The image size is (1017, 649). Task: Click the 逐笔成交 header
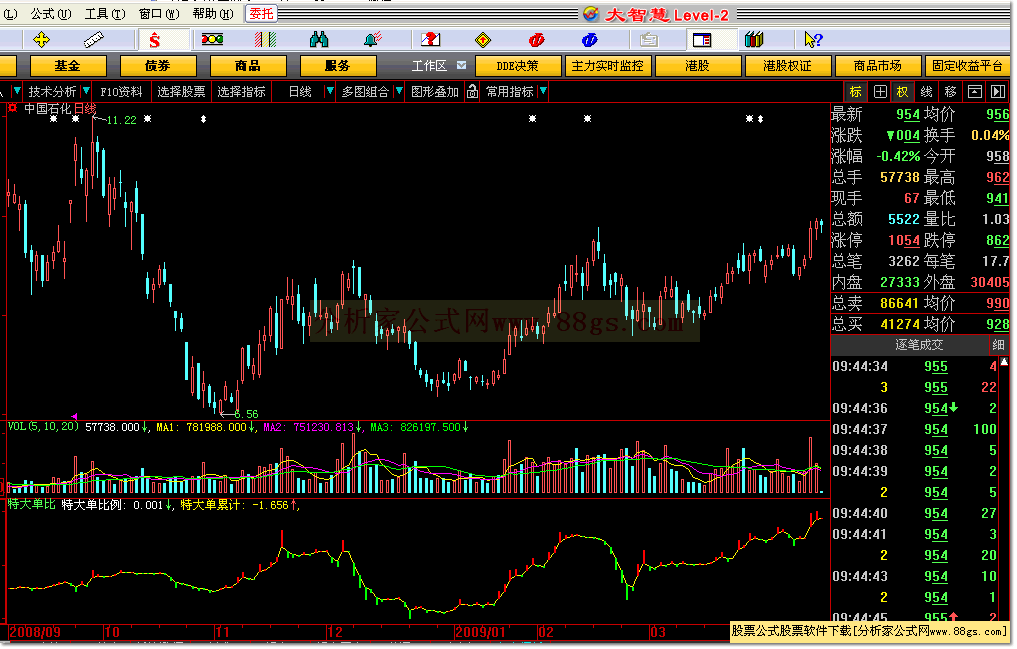(919, 345)
